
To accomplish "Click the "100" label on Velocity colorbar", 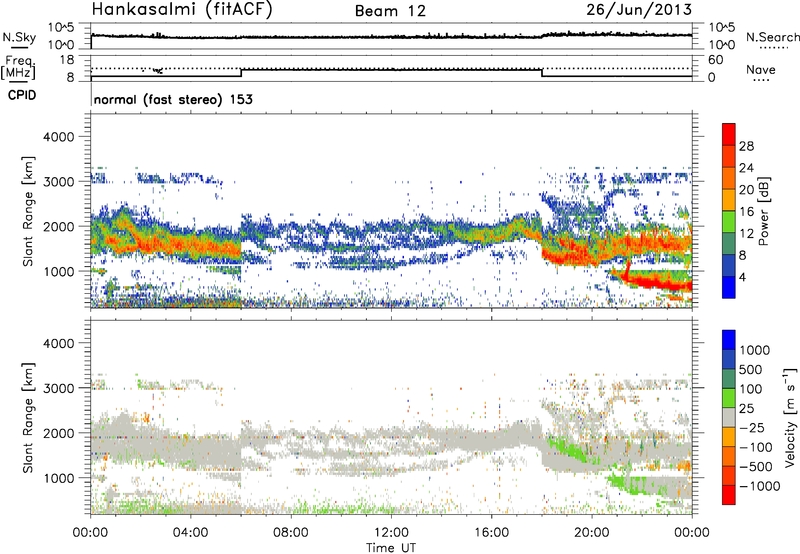I will pos(751,389).
